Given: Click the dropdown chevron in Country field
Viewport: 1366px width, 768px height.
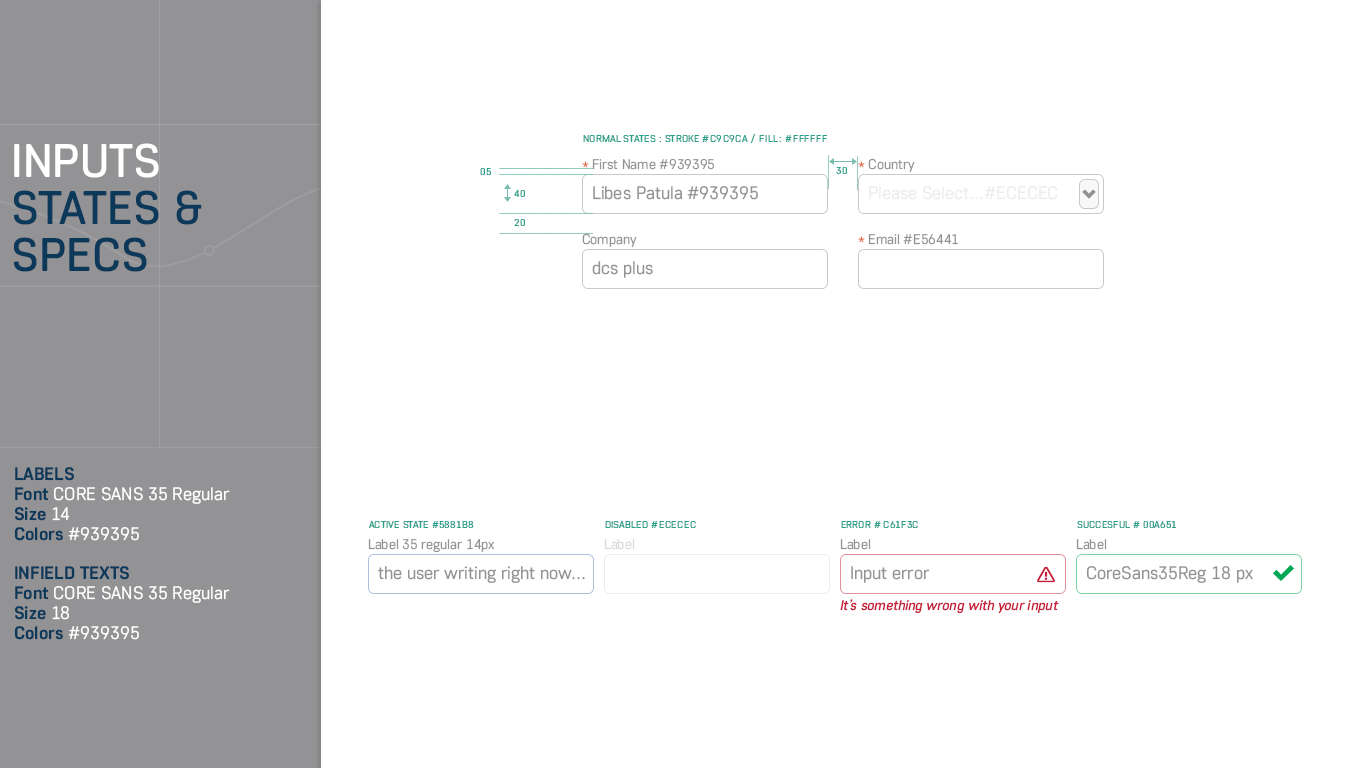Looking at the screenshot, I should coord(1089,194).
